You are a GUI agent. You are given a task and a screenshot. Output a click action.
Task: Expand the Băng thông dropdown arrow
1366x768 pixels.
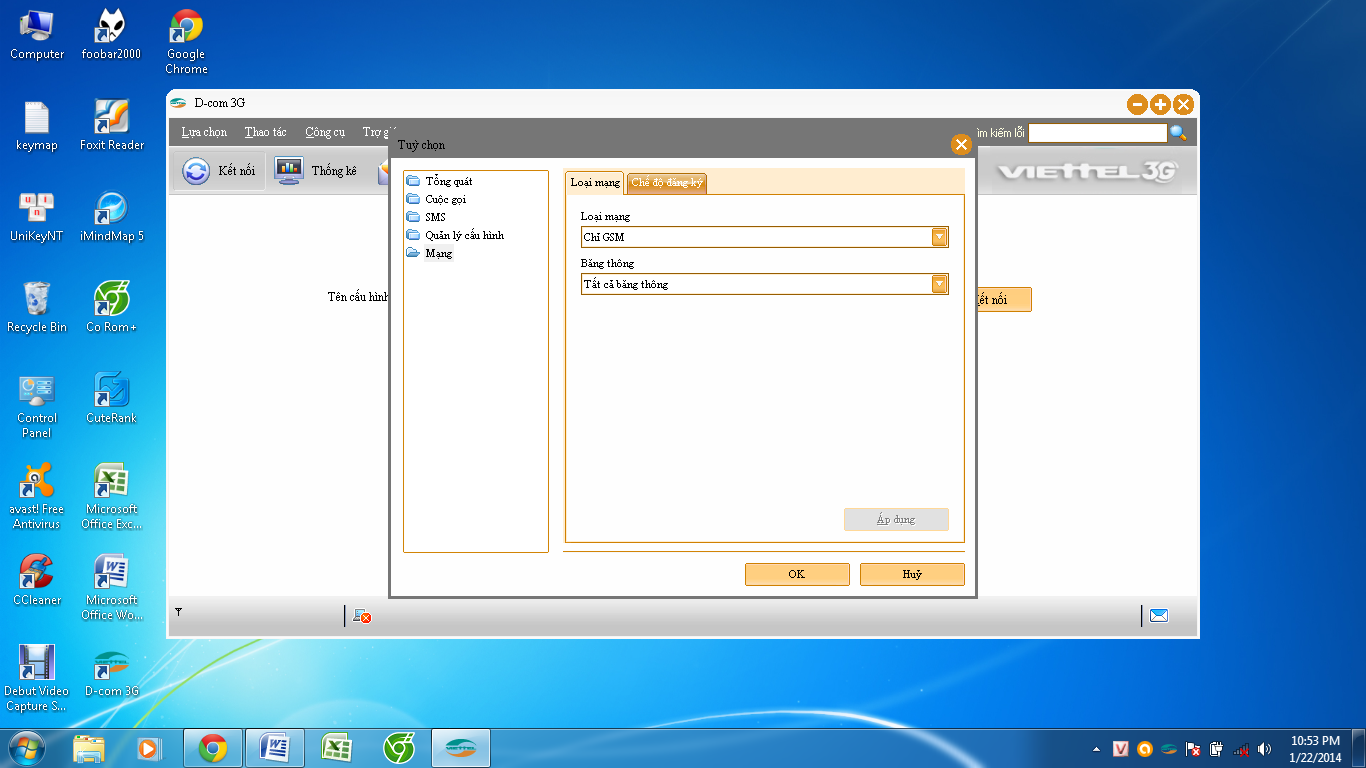click(939, 284)
